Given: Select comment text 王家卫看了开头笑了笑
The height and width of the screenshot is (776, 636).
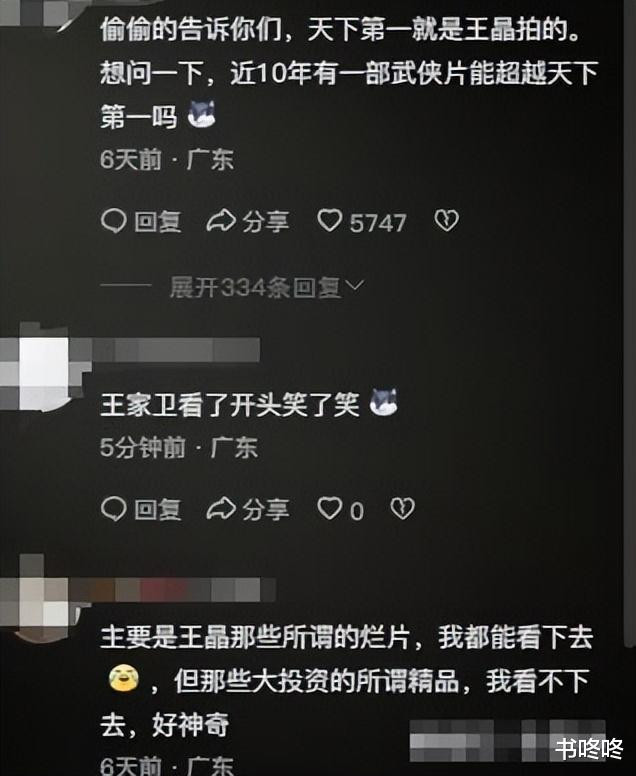Looking at the screenshot, I should tap(230, 405).
